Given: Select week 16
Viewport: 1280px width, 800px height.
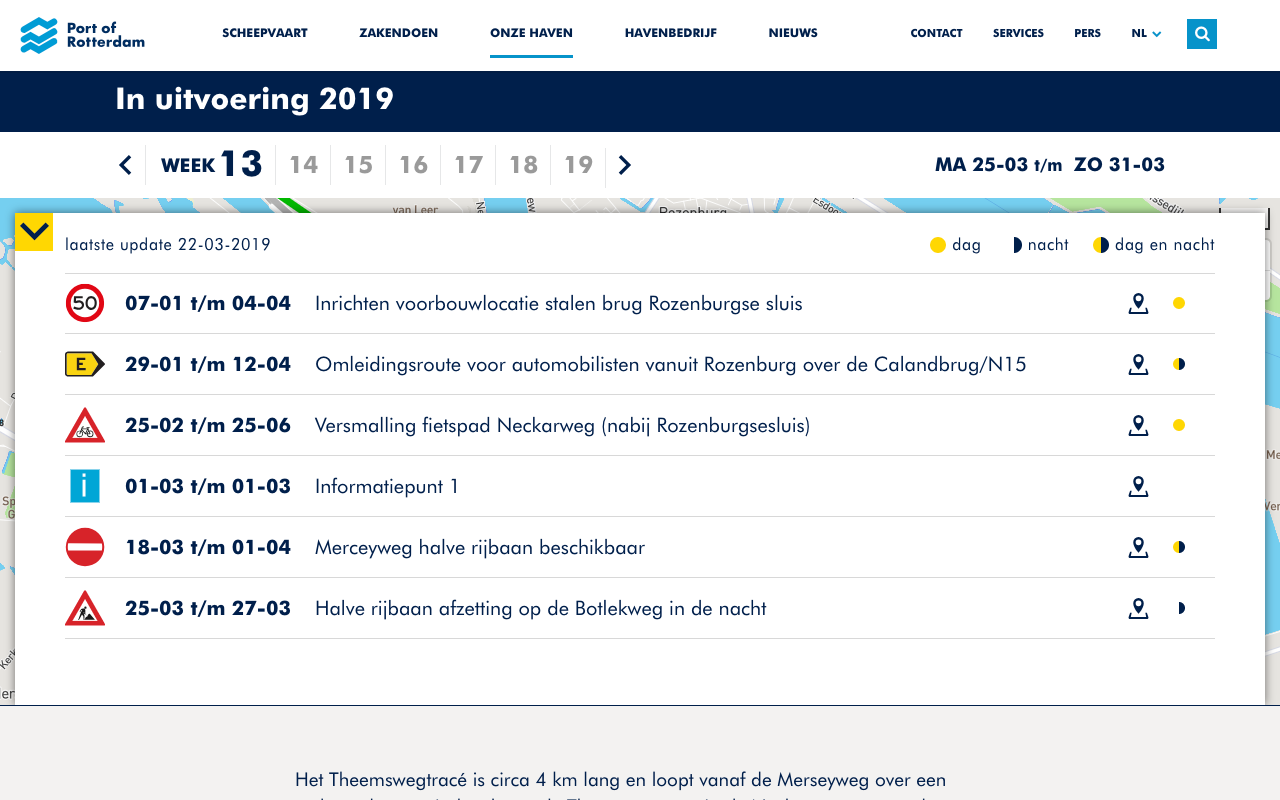Looking at the screenshot, I should pos(413,165).
